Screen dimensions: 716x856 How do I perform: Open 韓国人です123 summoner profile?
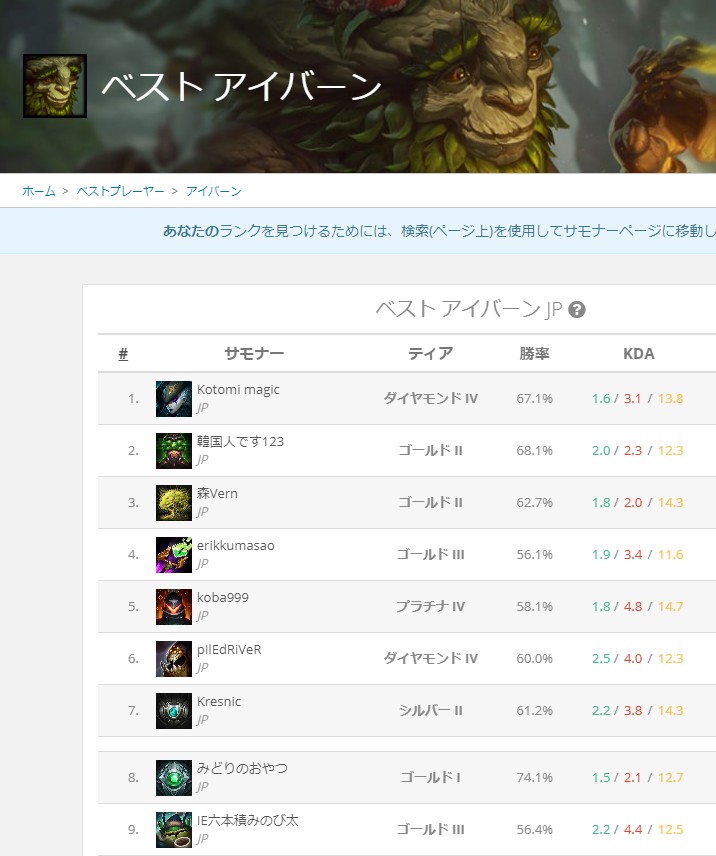240,442
